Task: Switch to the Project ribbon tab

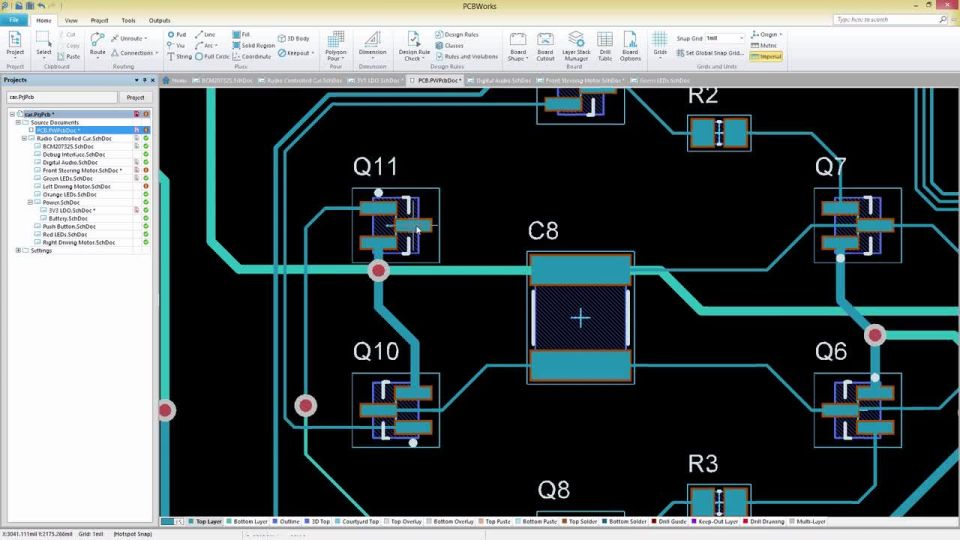Action: pos(99,21)
